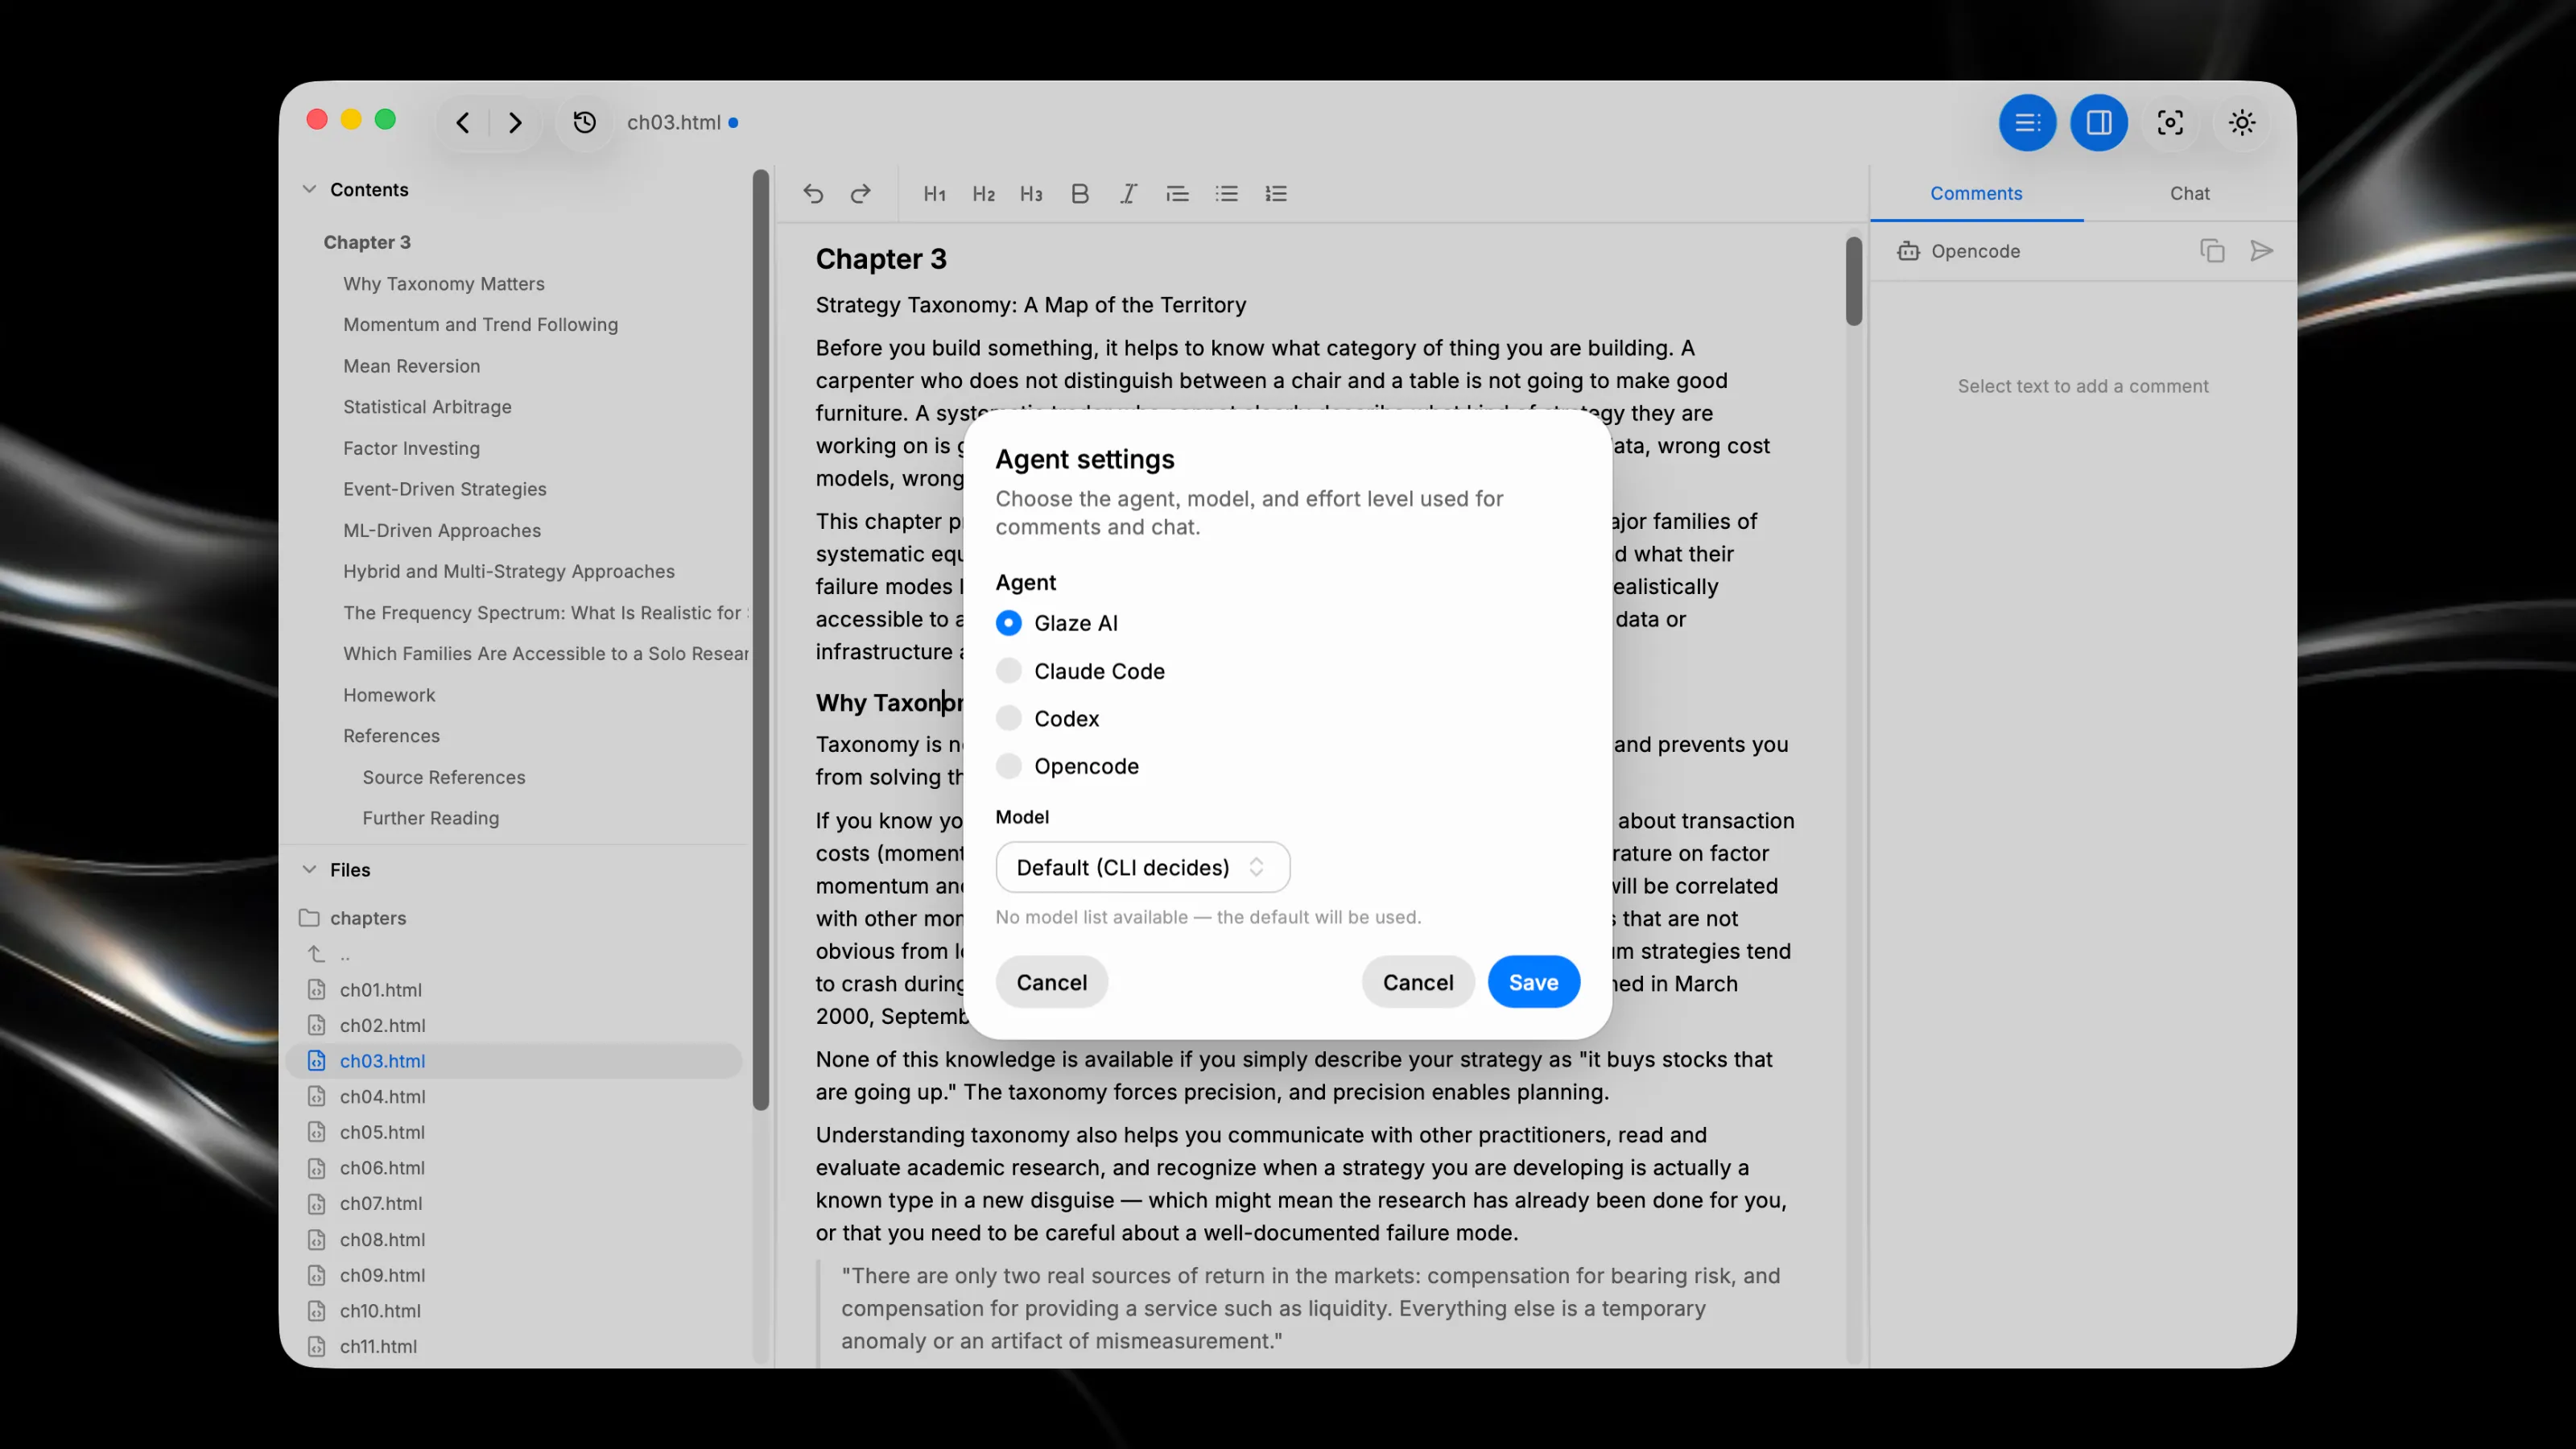
Task: Apply Heading 1 style
Action: point(934,193)
